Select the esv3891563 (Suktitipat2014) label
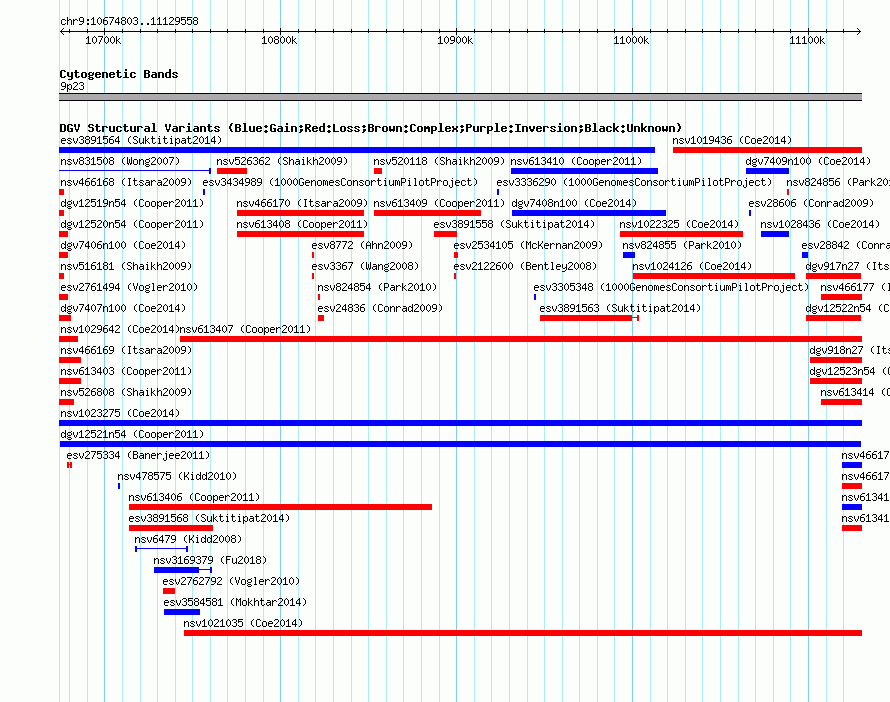This screenshot has height=702, width=890. tap(620, 308)
